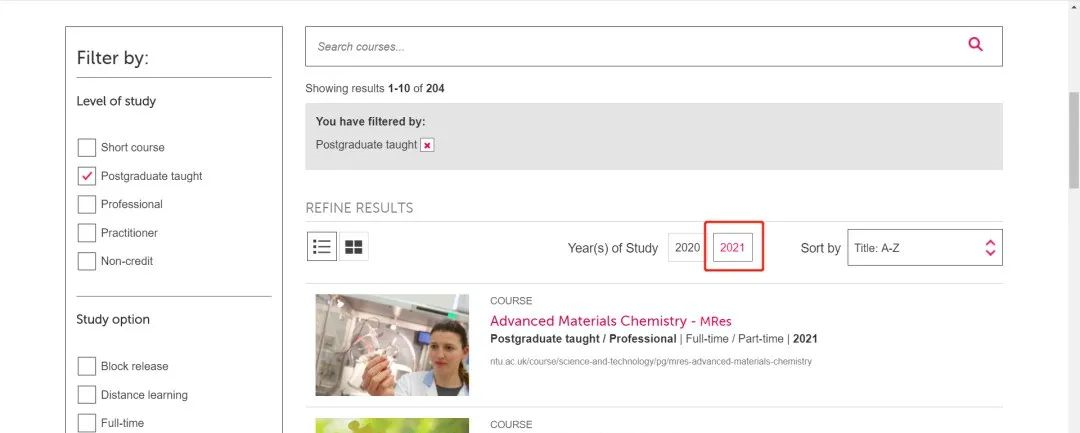
Task: Select 2020 year of study
Action: tap(687, 248)
